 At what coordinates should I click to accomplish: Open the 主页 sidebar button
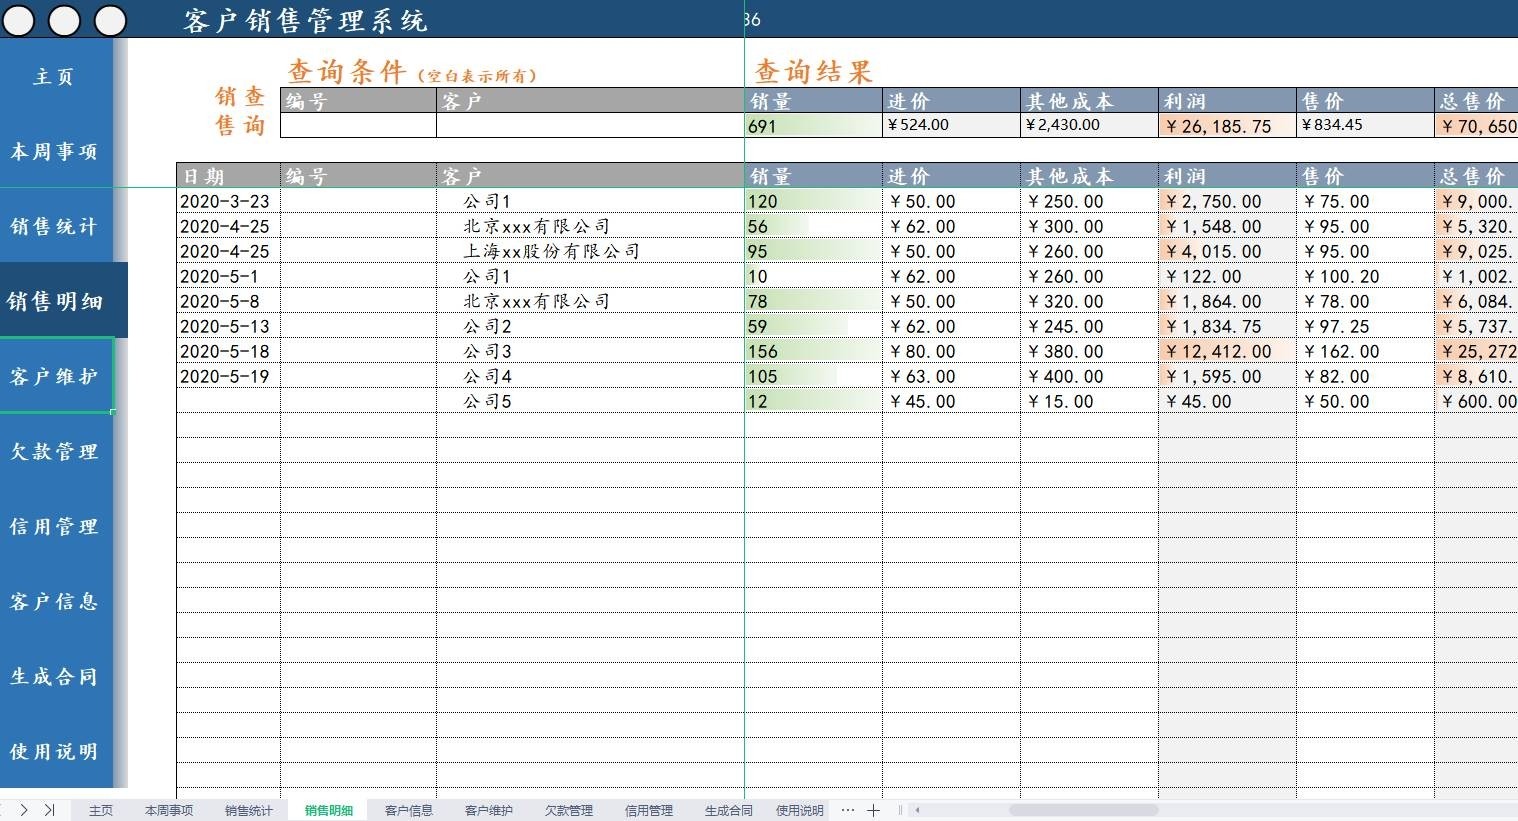[x=56, y=76]
